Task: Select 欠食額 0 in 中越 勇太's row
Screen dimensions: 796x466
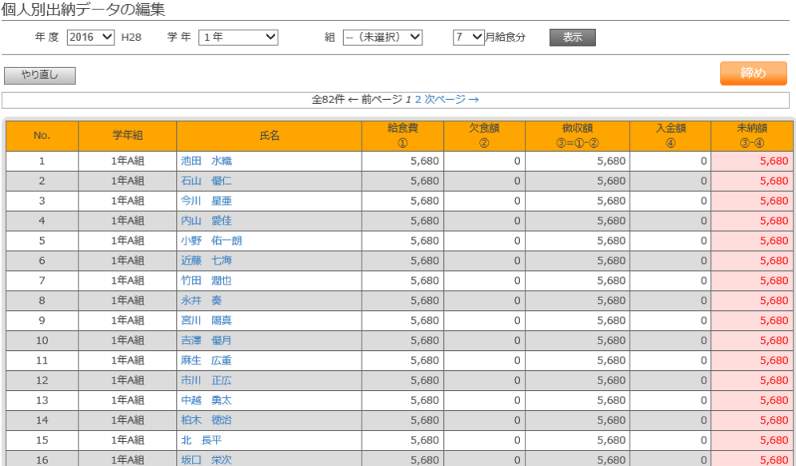Action: click(484, 400)
